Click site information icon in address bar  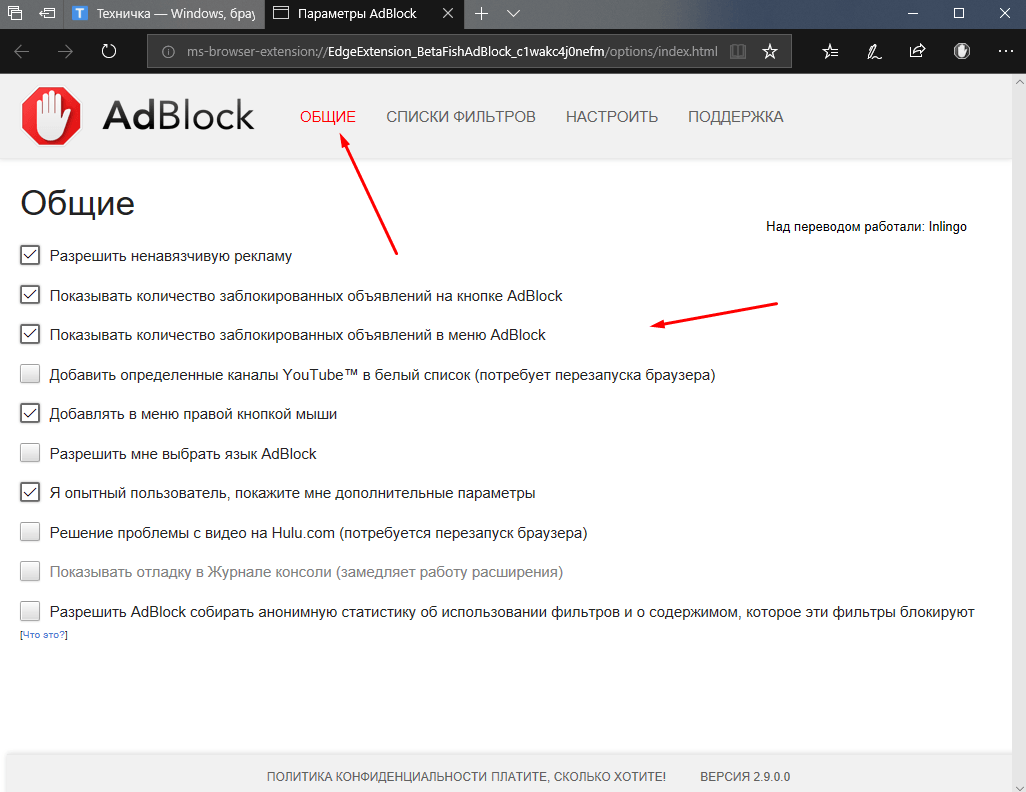[x=168, y=52]
